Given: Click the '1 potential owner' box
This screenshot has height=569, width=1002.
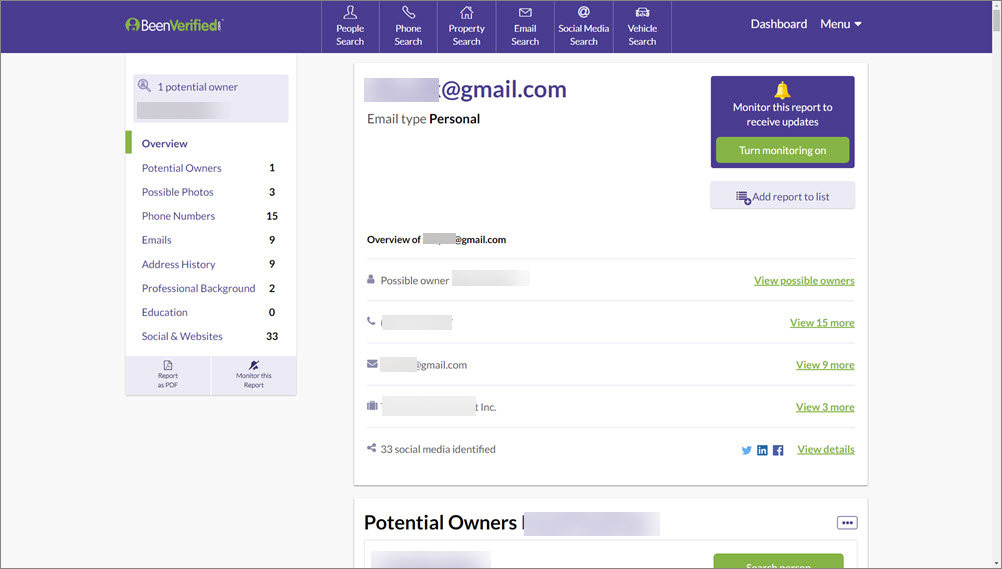Looking at the screenshot, I should click(211, 98).
